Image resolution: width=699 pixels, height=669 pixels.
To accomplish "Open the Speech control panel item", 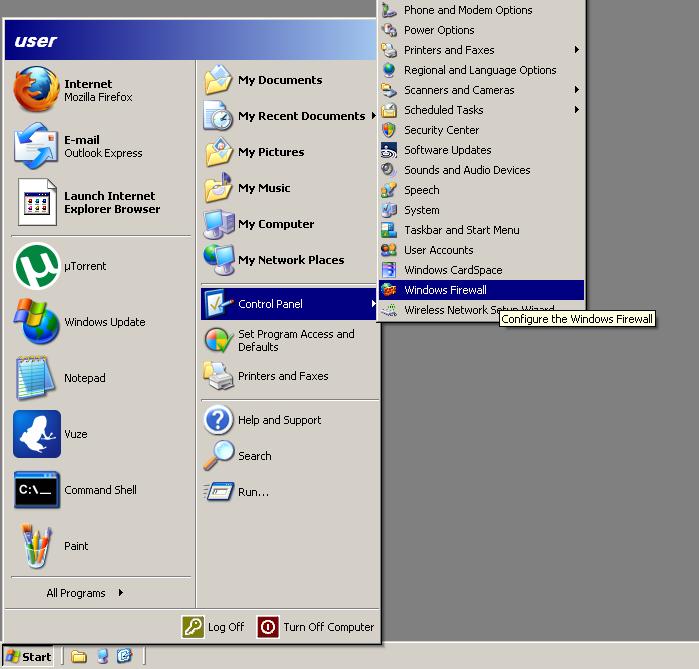I will tap(481, 190).
